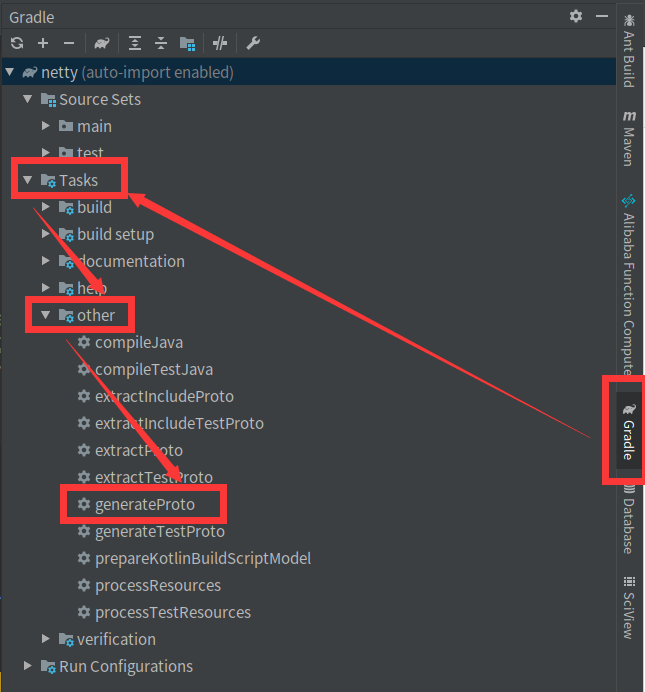Open the Maven side tab
645x692 pixels.
[x=629, y=139]
